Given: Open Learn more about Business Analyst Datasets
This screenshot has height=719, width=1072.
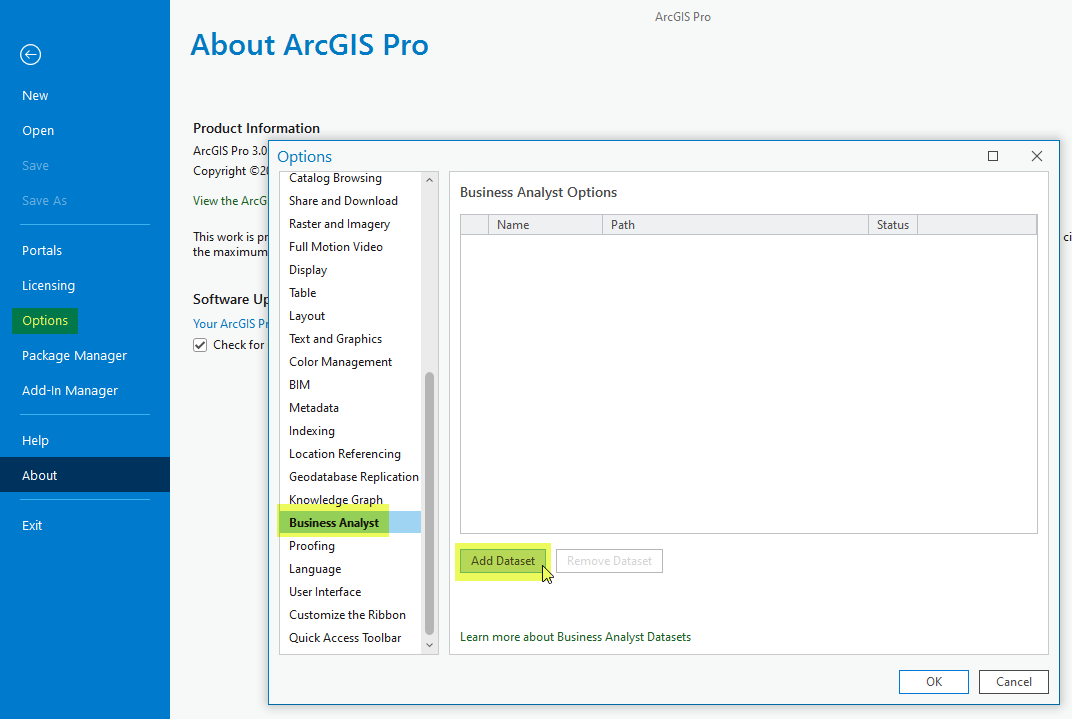Looking at the screenshot, I should click(576, 637).
